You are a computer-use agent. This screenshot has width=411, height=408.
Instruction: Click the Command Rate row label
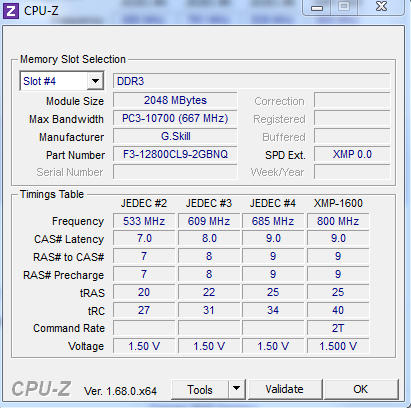click(x=69, y=328)
